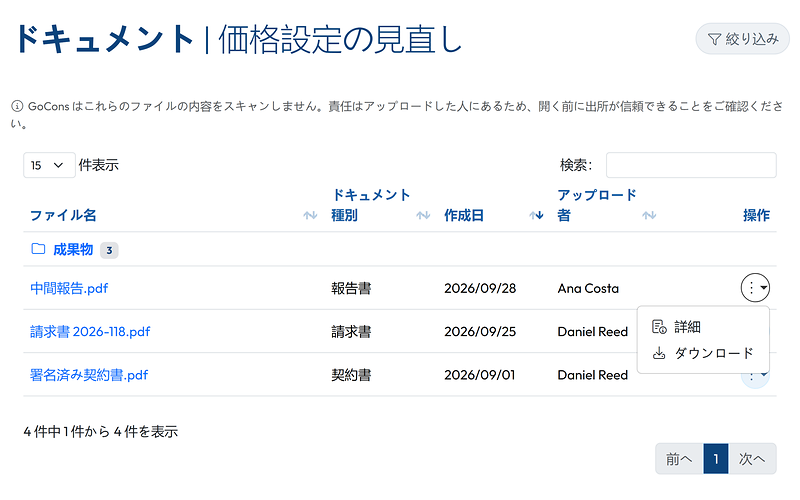Click the 詳細 document icon in the menu
The width and height of the screenshot is (800, 500).
[659, 327]
